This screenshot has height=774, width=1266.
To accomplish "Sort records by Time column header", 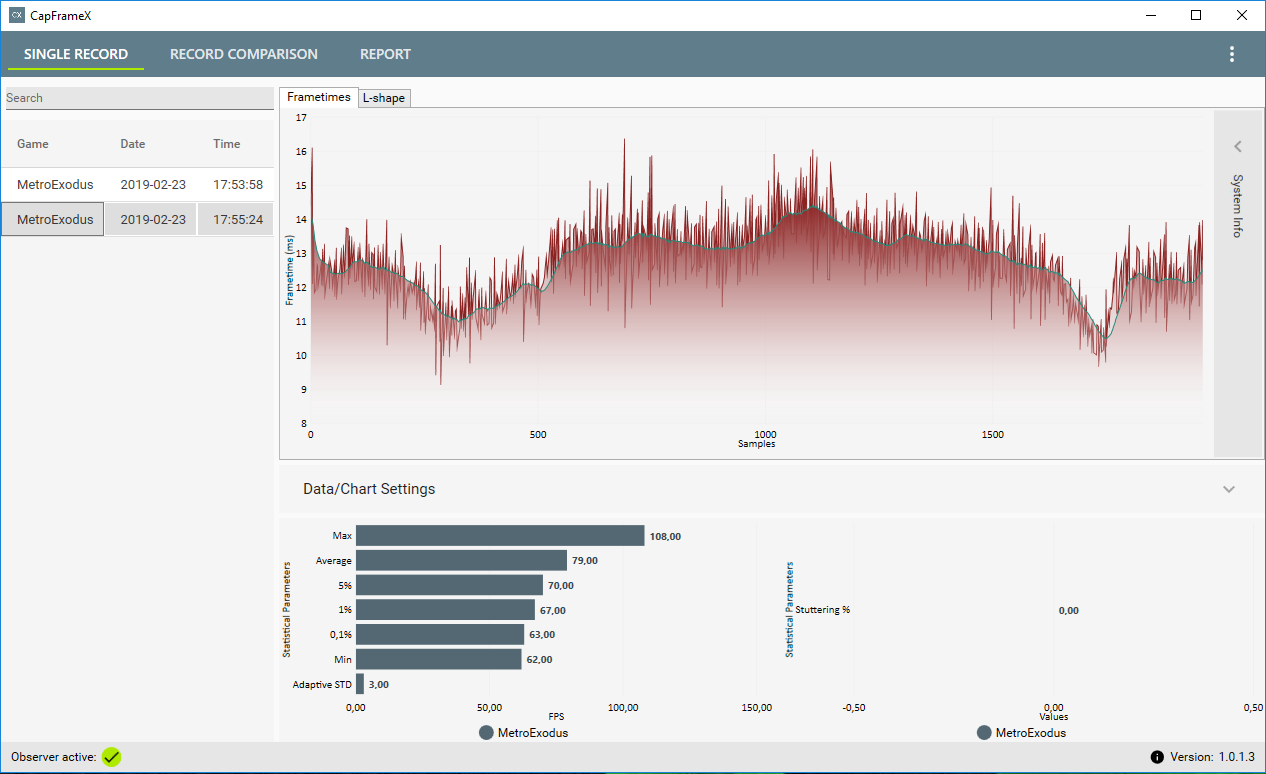I will (x=227, y=144).
